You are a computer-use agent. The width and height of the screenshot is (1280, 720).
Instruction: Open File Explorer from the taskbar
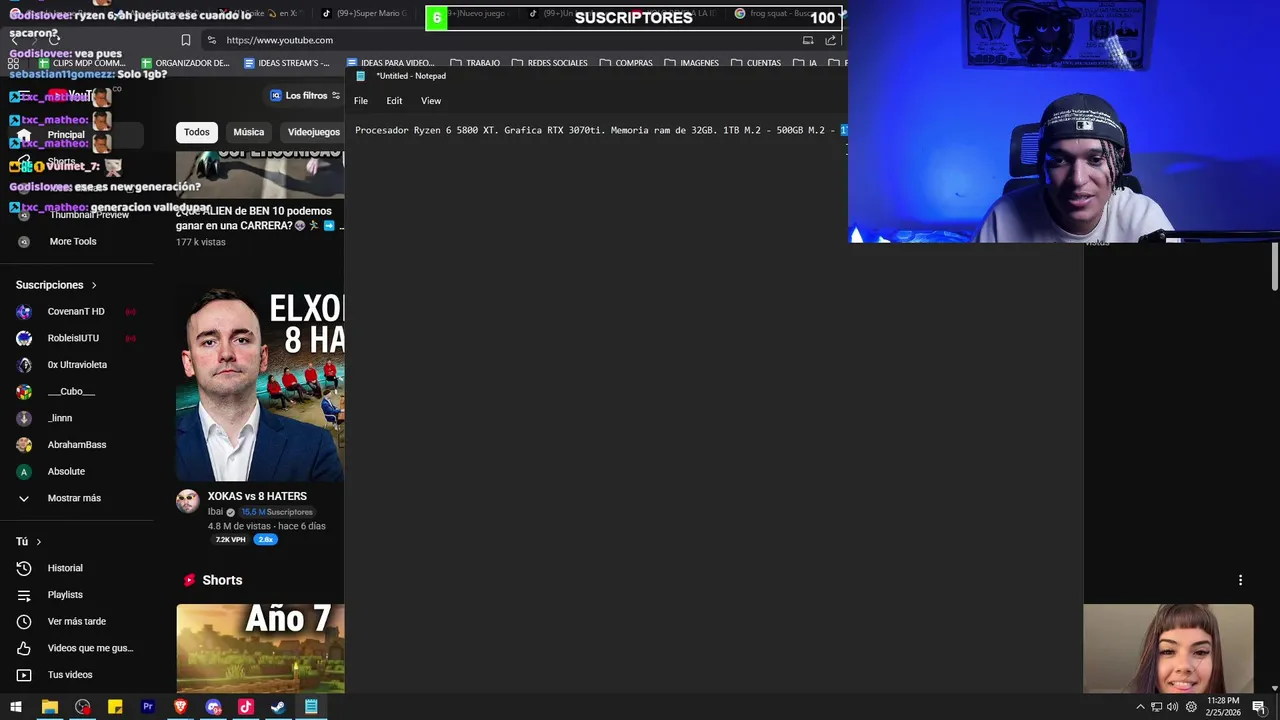click(49, 707)
